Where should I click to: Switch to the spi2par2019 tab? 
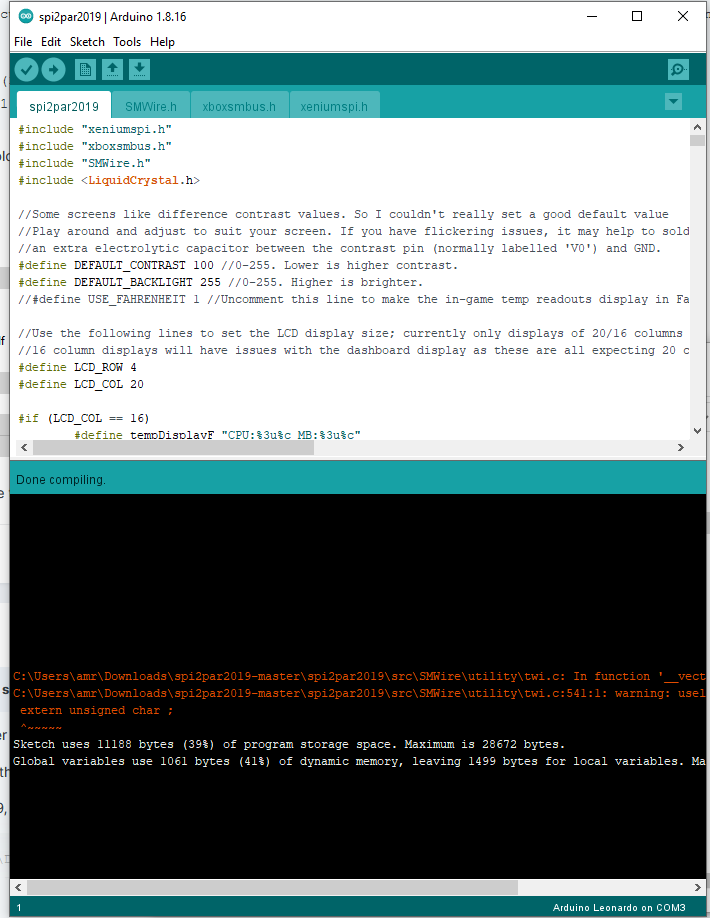[x=64, y=106]
